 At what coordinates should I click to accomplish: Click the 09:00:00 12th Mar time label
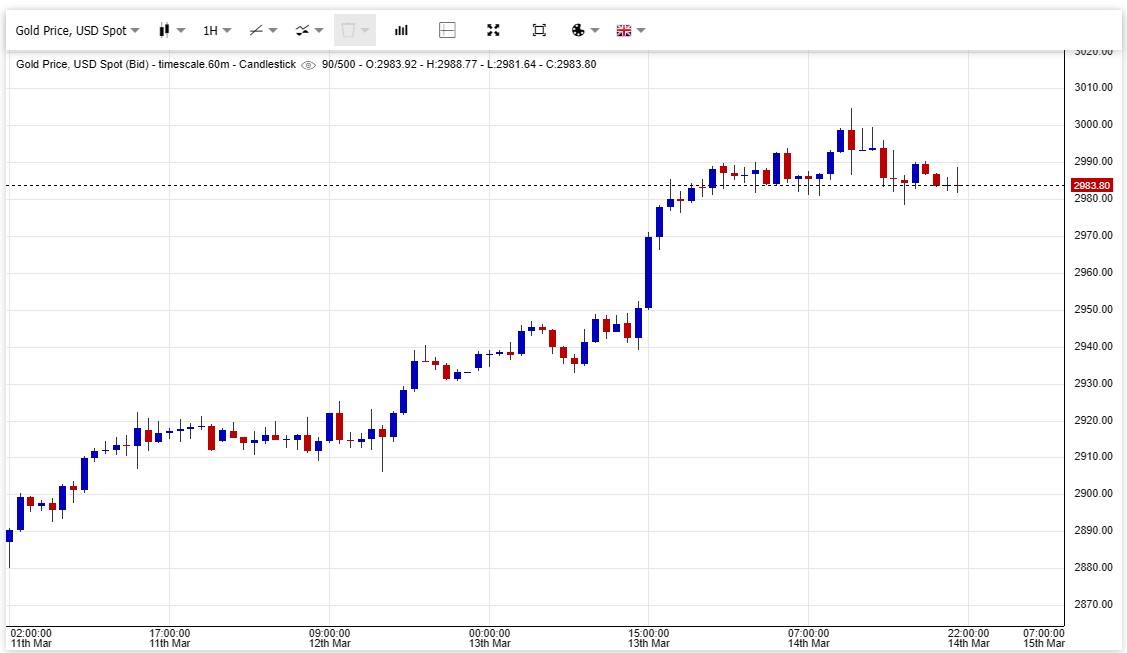tap(329, 638)
